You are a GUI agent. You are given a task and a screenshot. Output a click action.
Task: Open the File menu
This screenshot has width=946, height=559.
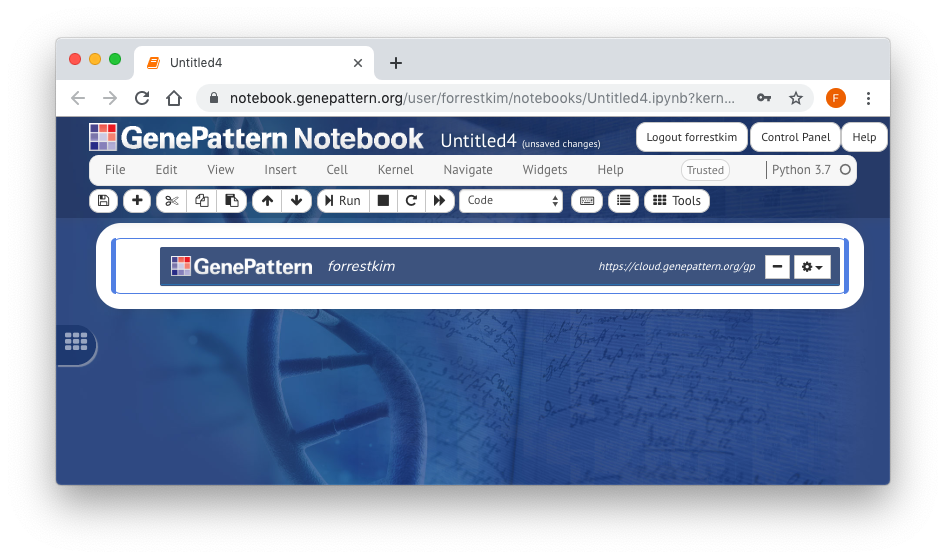click(115, 170)
